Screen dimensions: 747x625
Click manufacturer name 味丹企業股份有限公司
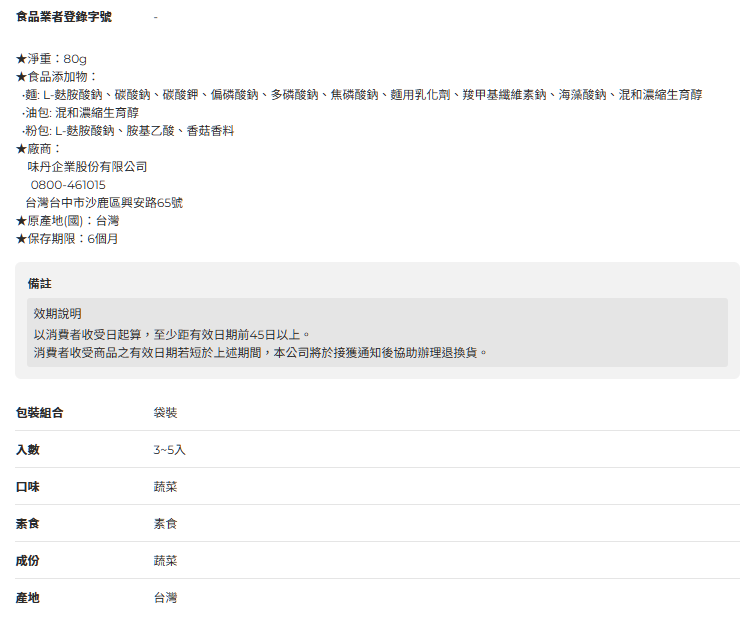click(87, 167)
